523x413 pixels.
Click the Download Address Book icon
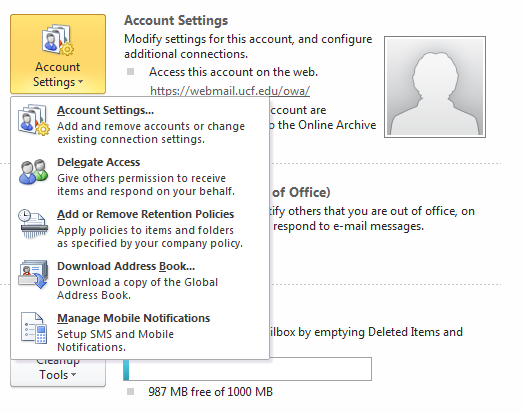(x=33, y=275)
